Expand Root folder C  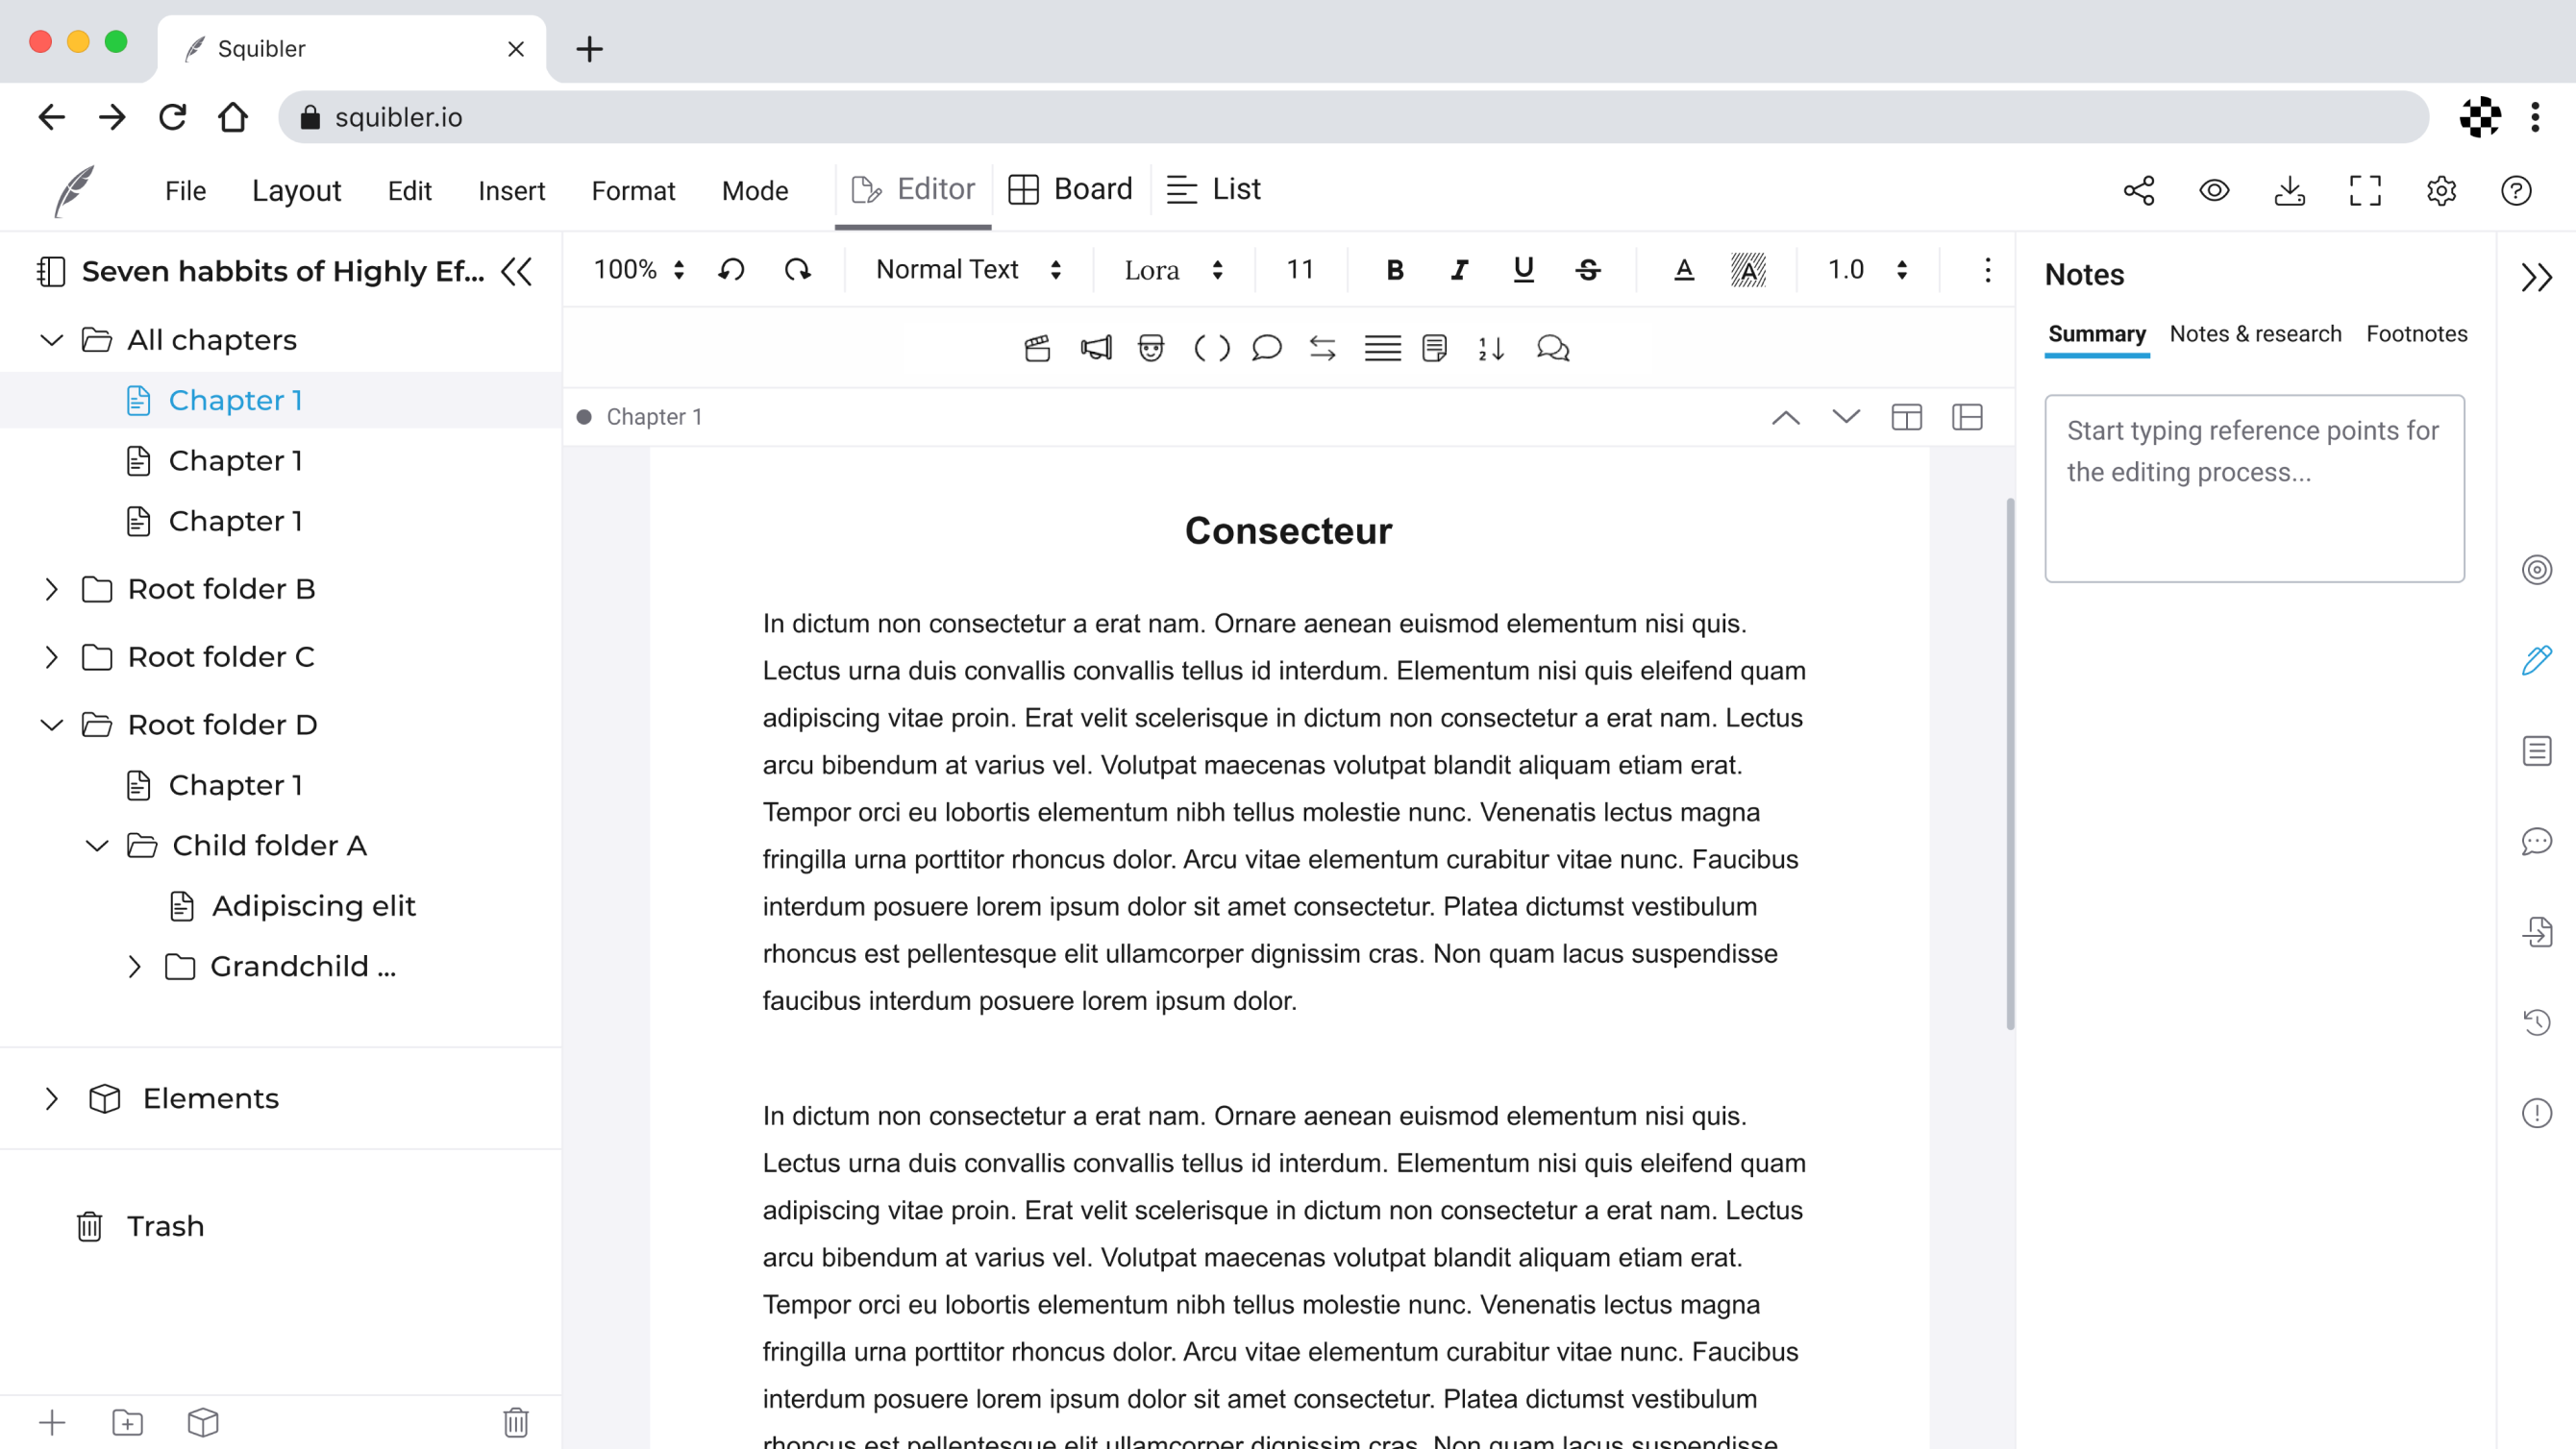[52, 657]
